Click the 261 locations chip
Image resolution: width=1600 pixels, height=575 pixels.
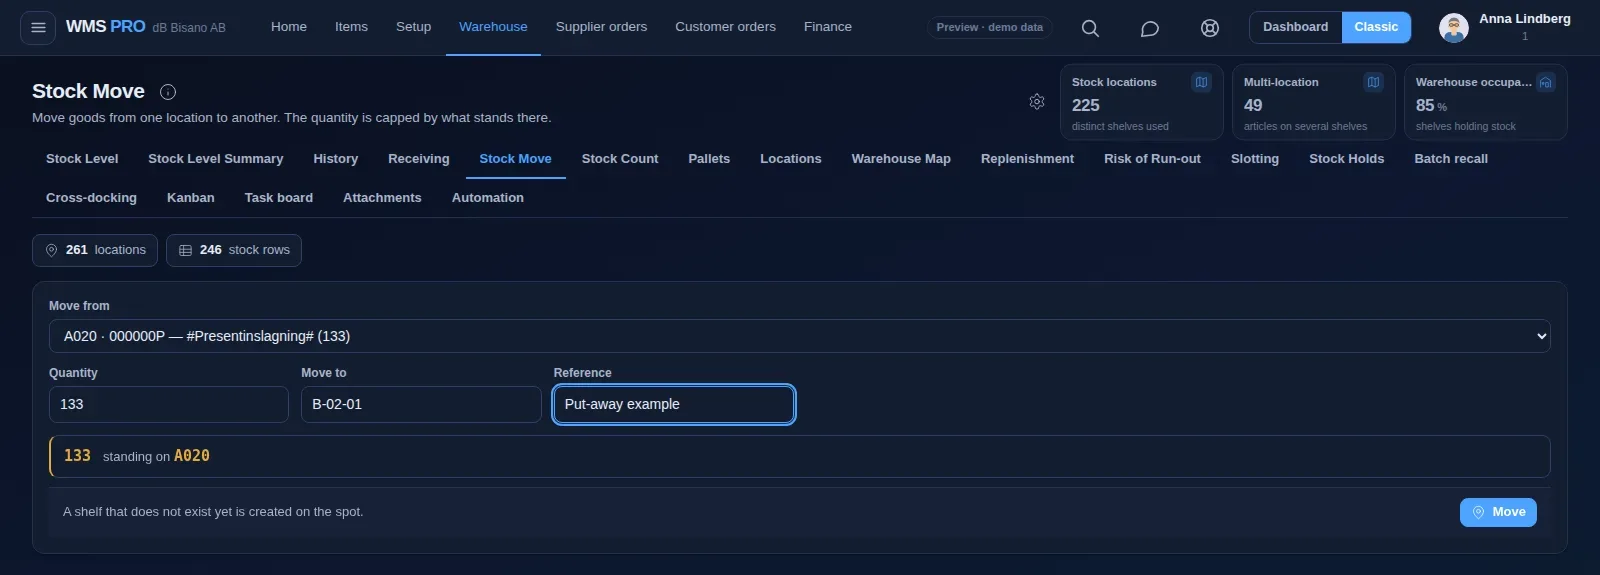[x=95, y=250]
